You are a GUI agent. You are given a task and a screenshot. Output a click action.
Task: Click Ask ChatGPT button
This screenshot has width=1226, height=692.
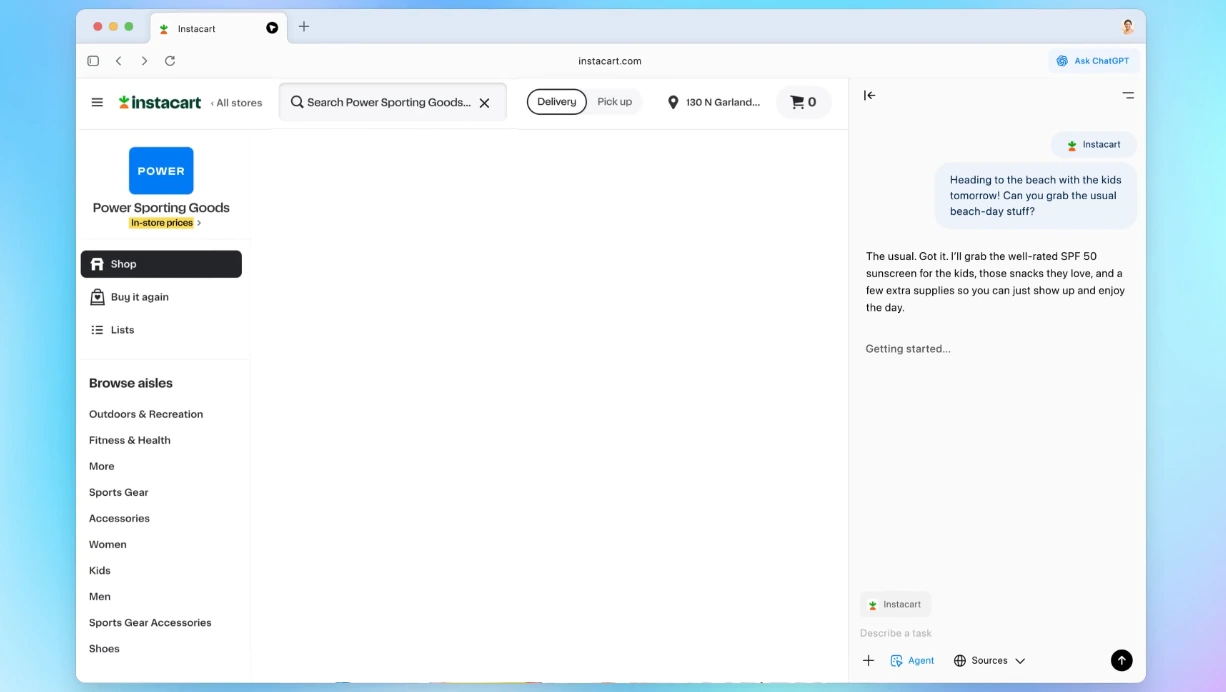pos(1093,61)
